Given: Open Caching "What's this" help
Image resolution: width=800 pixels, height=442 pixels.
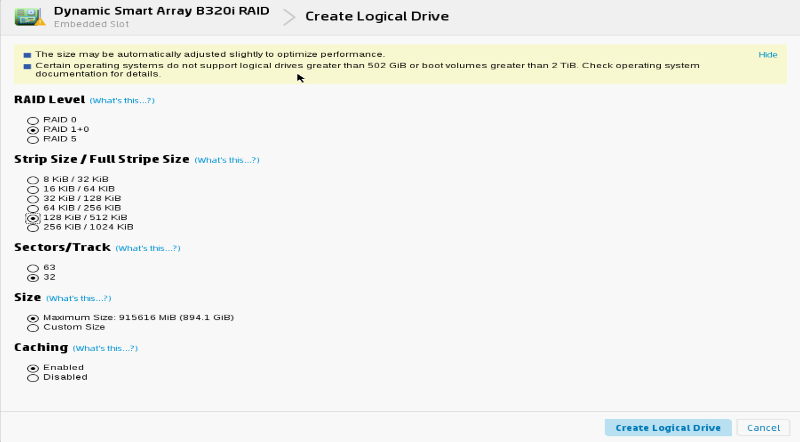Looking at the screenshot, I should [105, 349].
